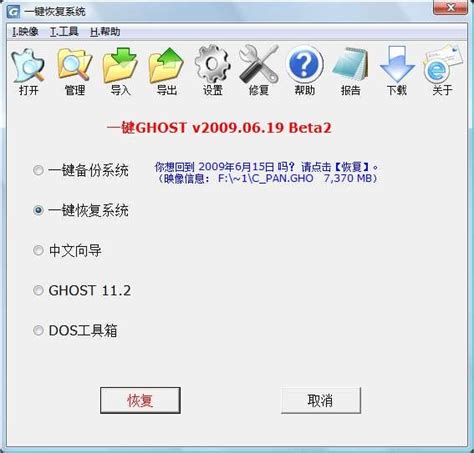Image resolution: width=474 pixels, height=453 pixels.
Task: Open the 管理 (Manage) folder icon
Action: point(74,65)
